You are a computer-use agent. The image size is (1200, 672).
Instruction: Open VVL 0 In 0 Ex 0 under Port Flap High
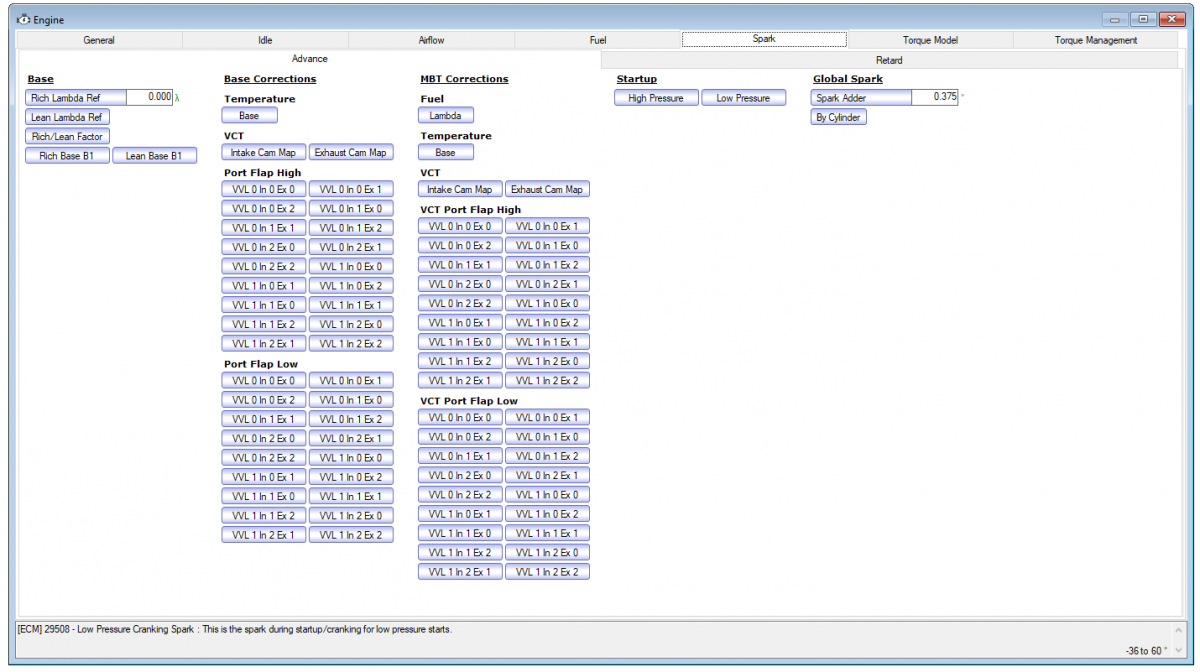[x=263, y=189]
